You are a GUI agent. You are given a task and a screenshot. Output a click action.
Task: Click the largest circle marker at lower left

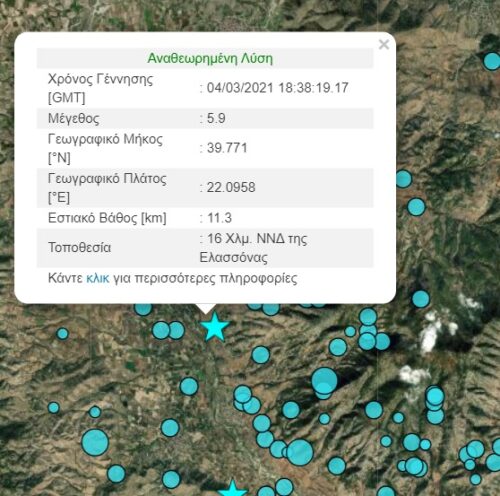click(95, 442)
